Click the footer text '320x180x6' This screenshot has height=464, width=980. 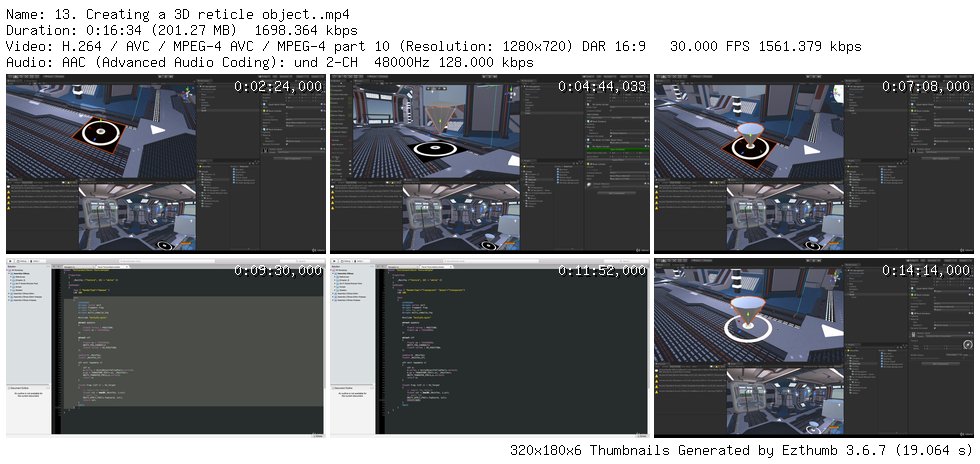pos(546,450)
